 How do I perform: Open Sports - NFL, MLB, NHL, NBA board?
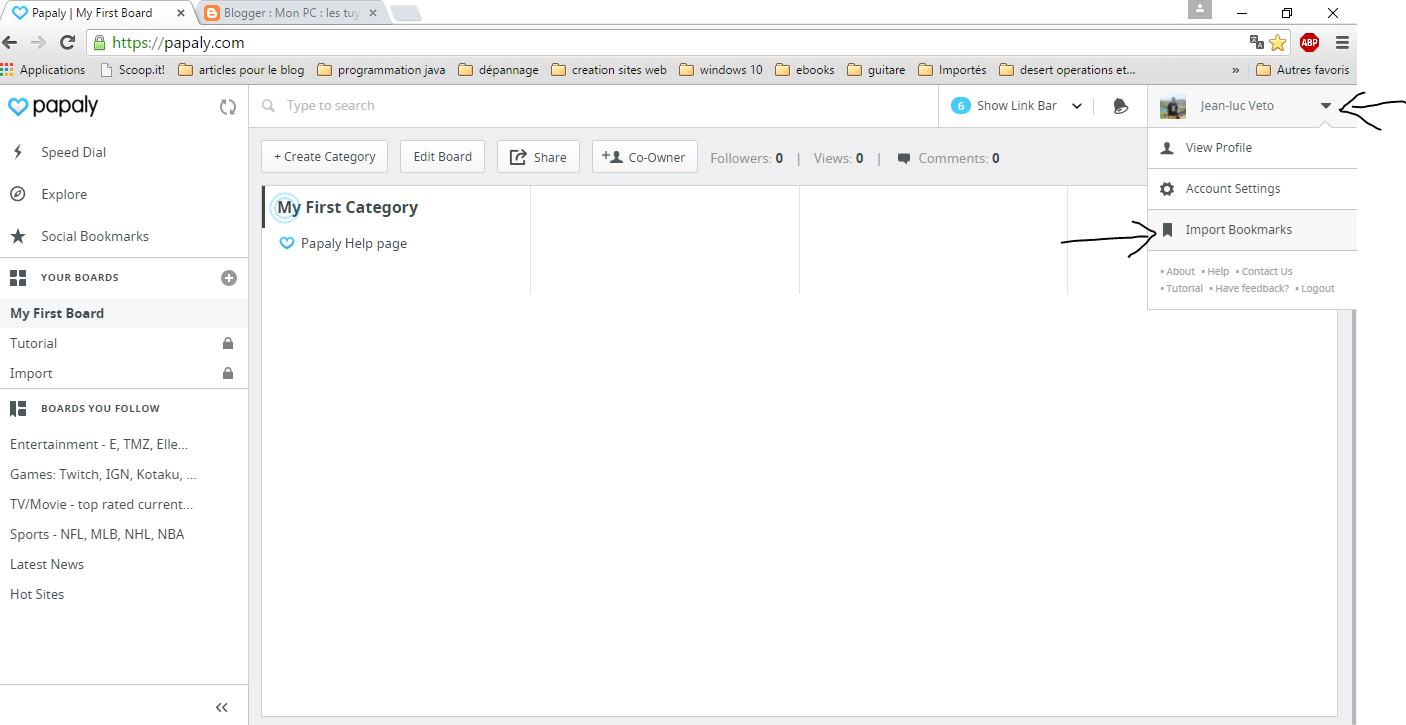pos(97,534)
